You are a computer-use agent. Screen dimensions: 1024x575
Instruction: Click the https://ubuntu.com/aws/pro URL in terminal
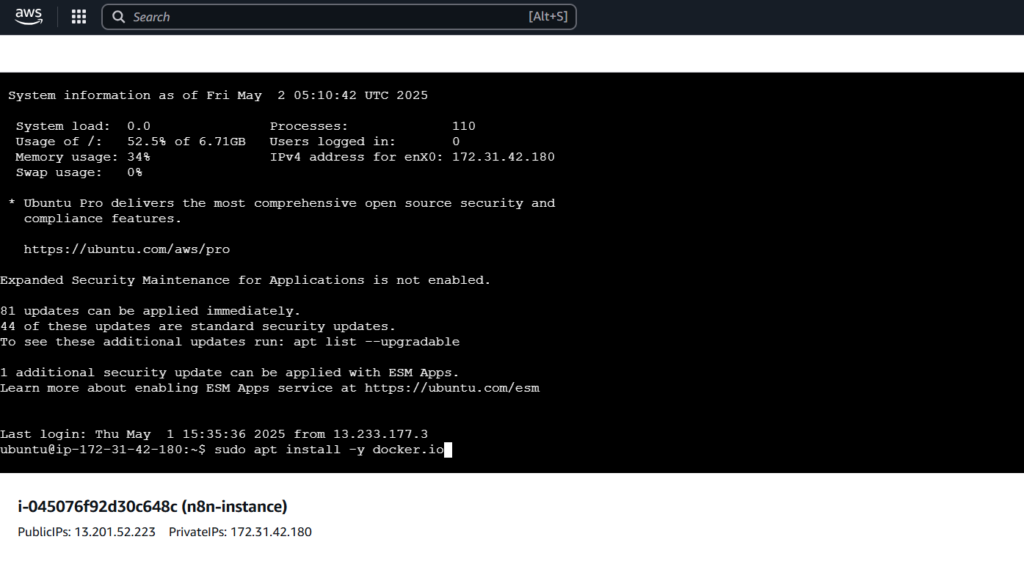click(127, 250)
